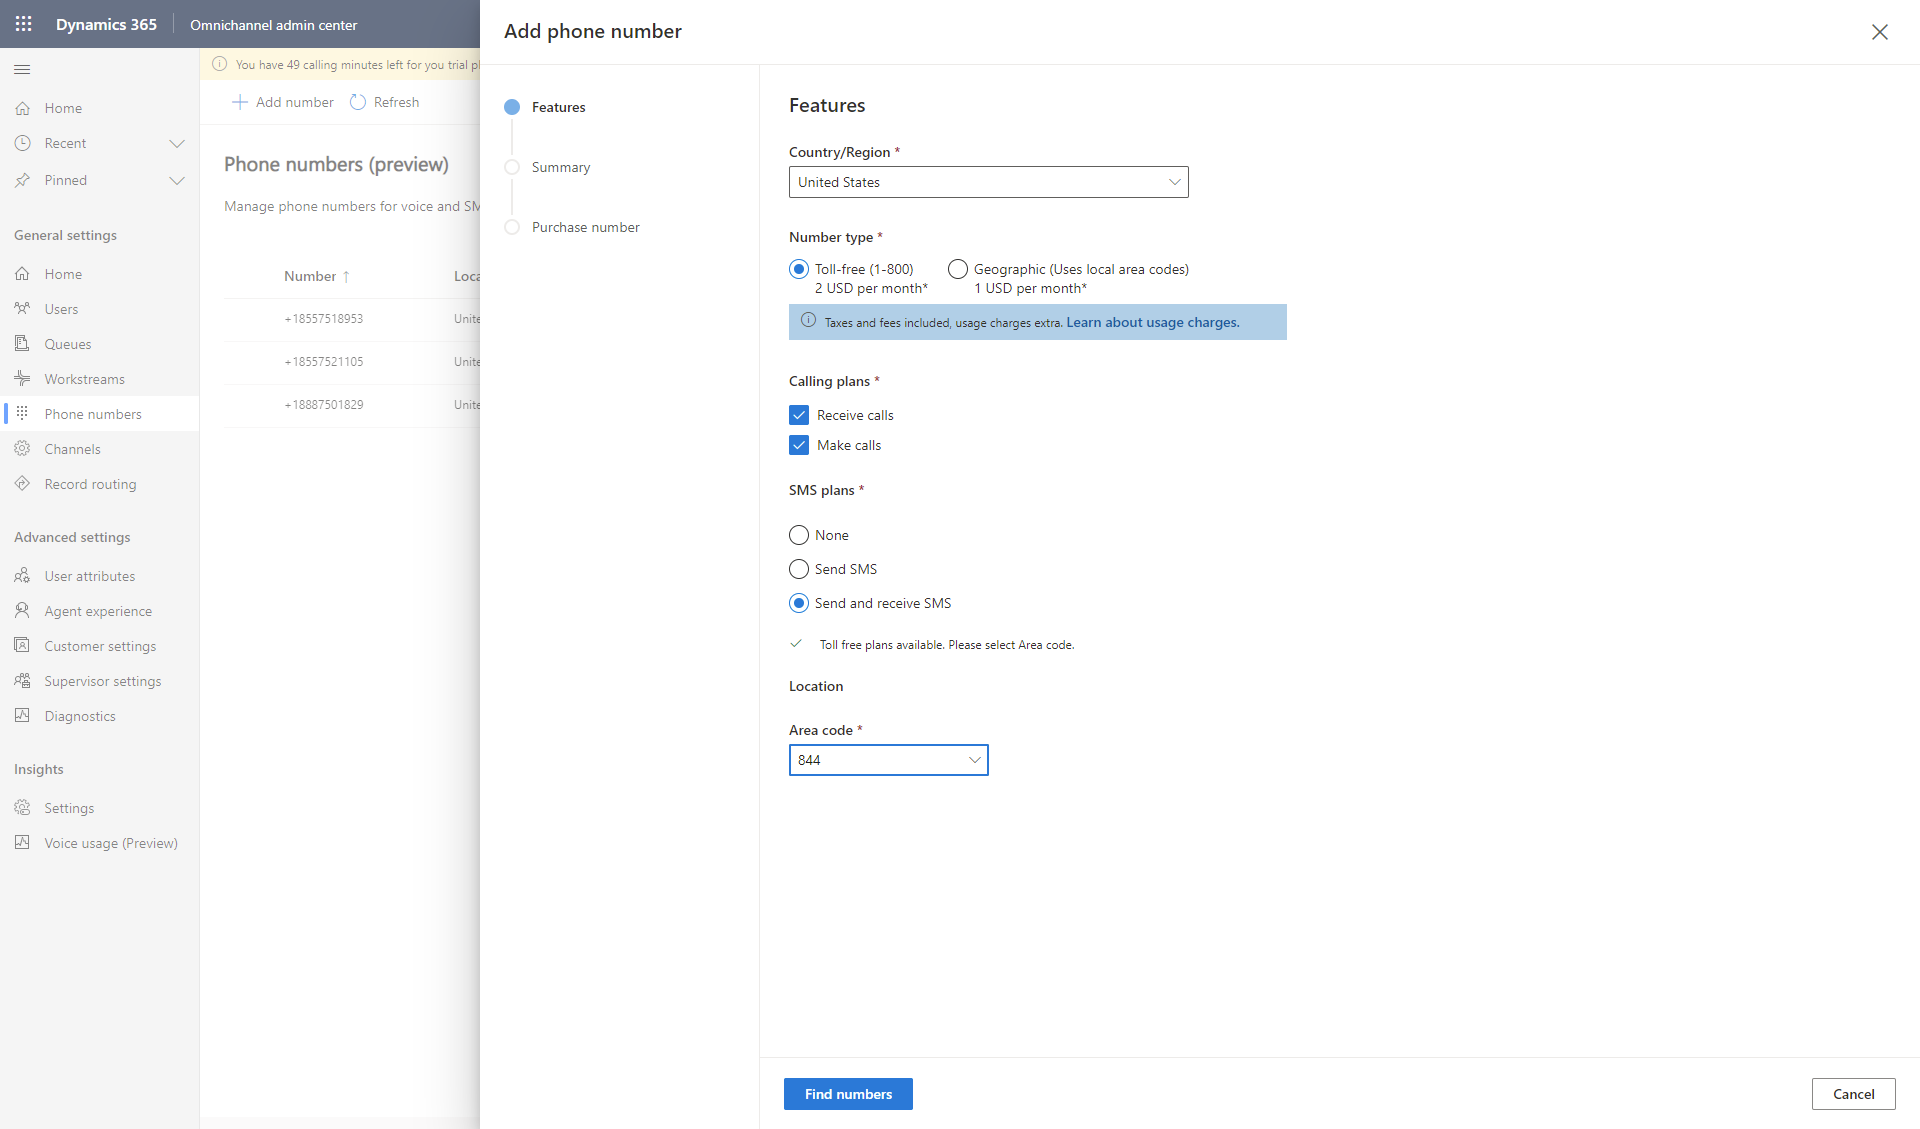Disable the Make calls checkbox

point(799,444)
